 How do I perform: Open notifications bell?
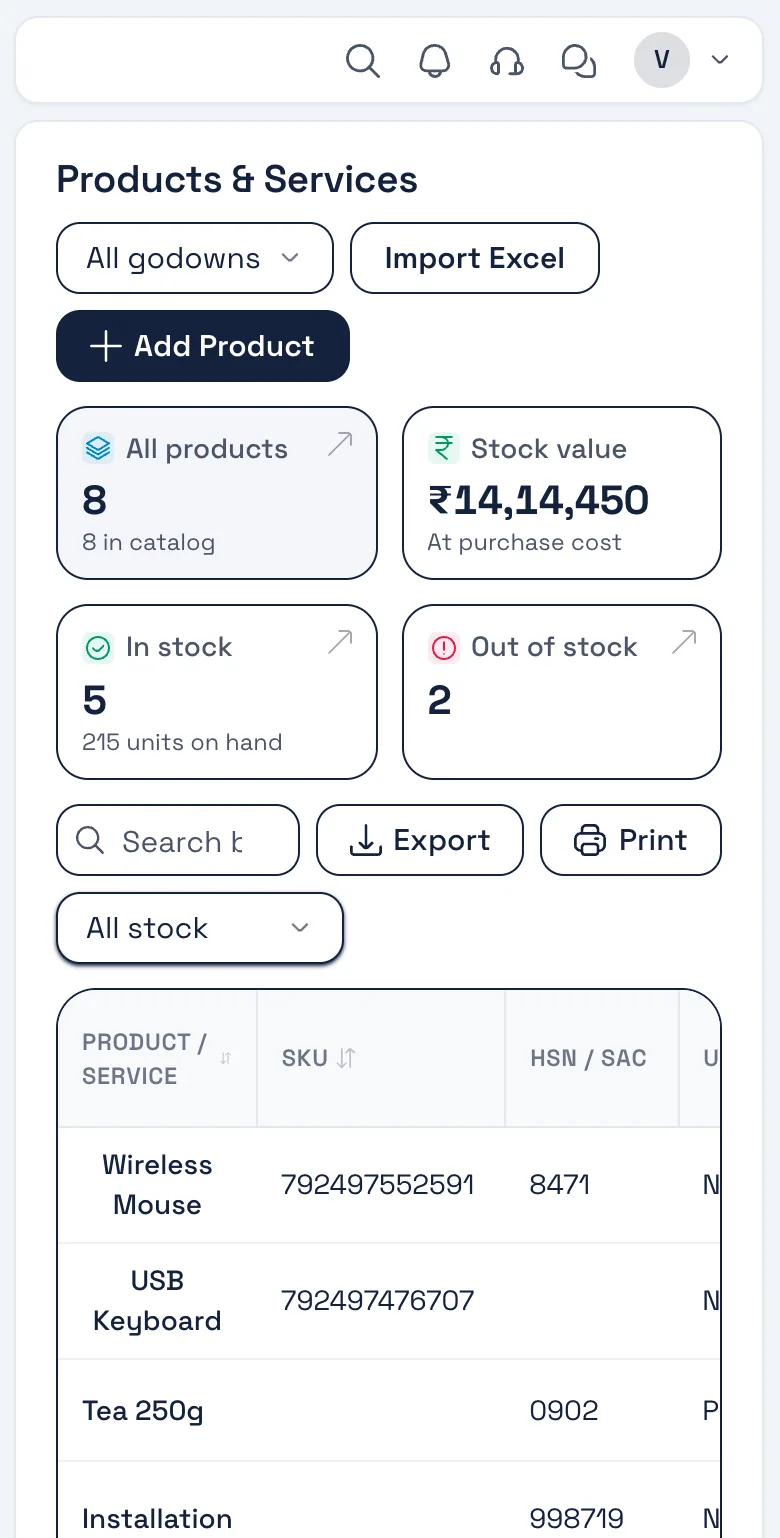pos(434,61)
